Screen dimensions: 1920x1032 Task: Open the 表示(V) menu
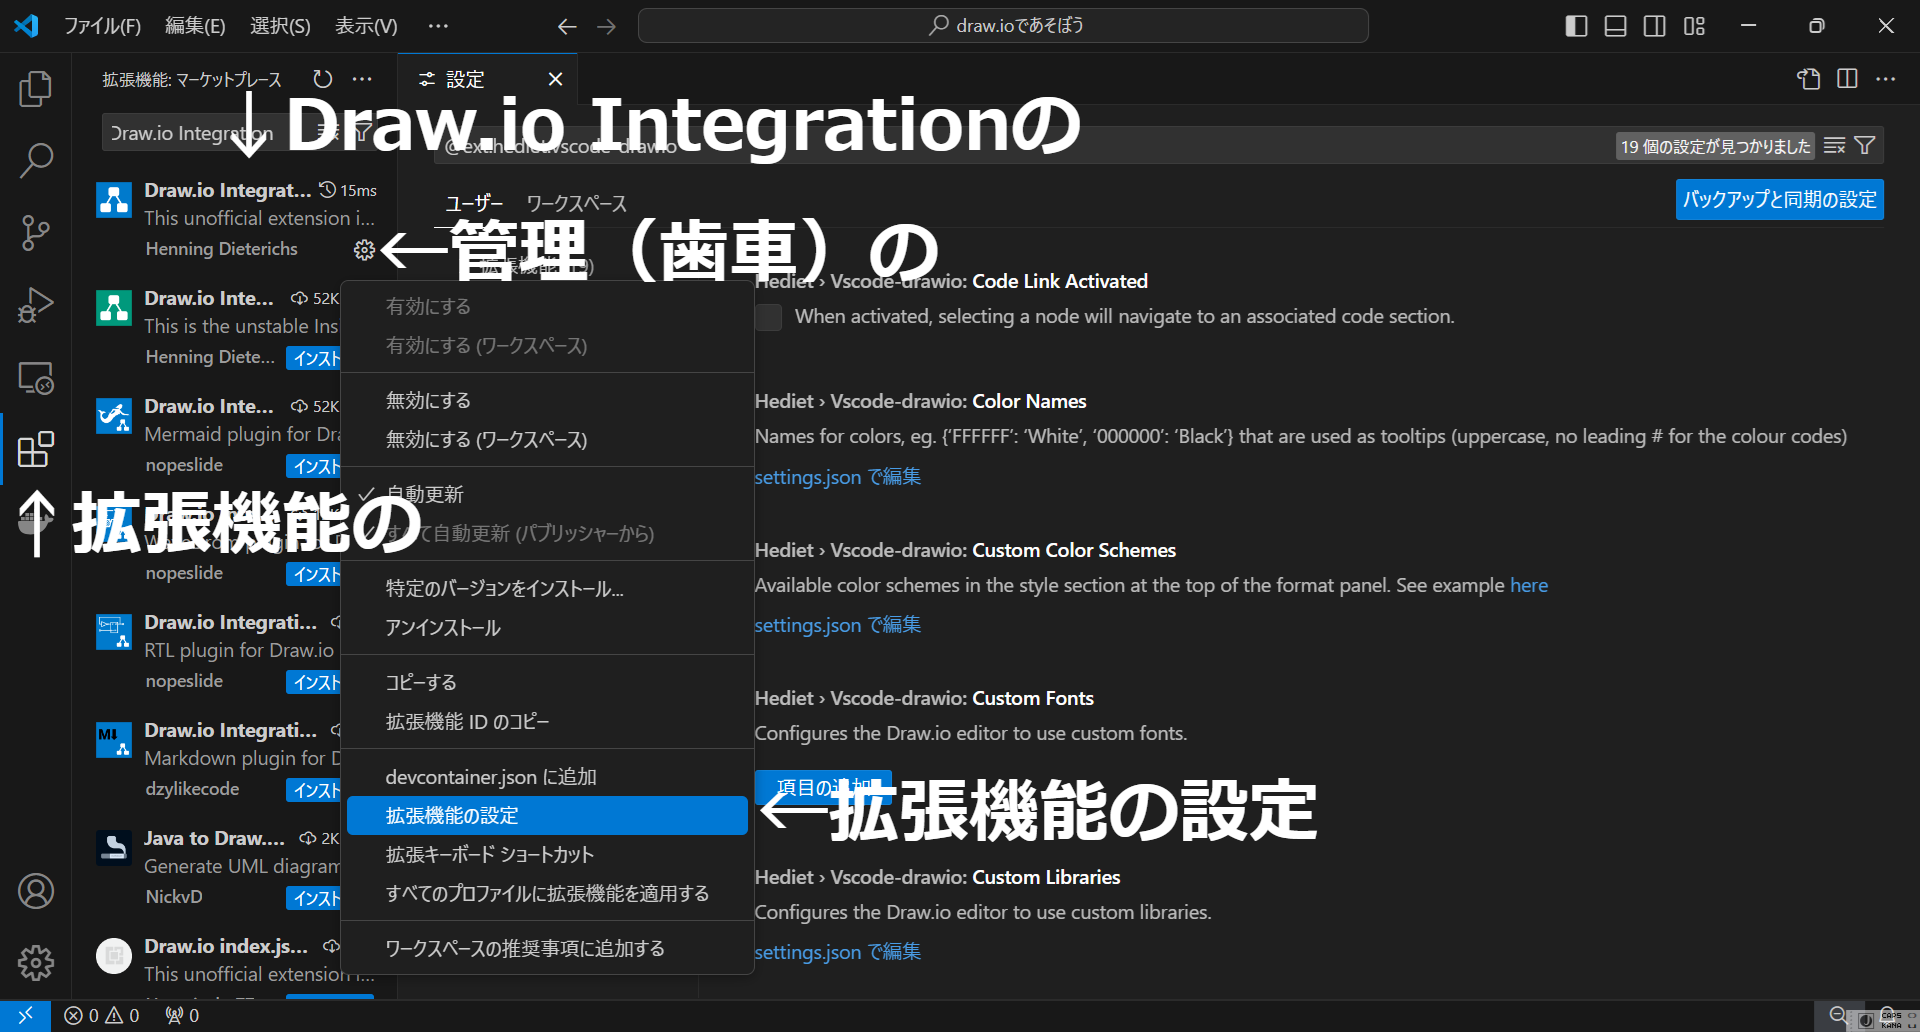[x=364, y=25]
